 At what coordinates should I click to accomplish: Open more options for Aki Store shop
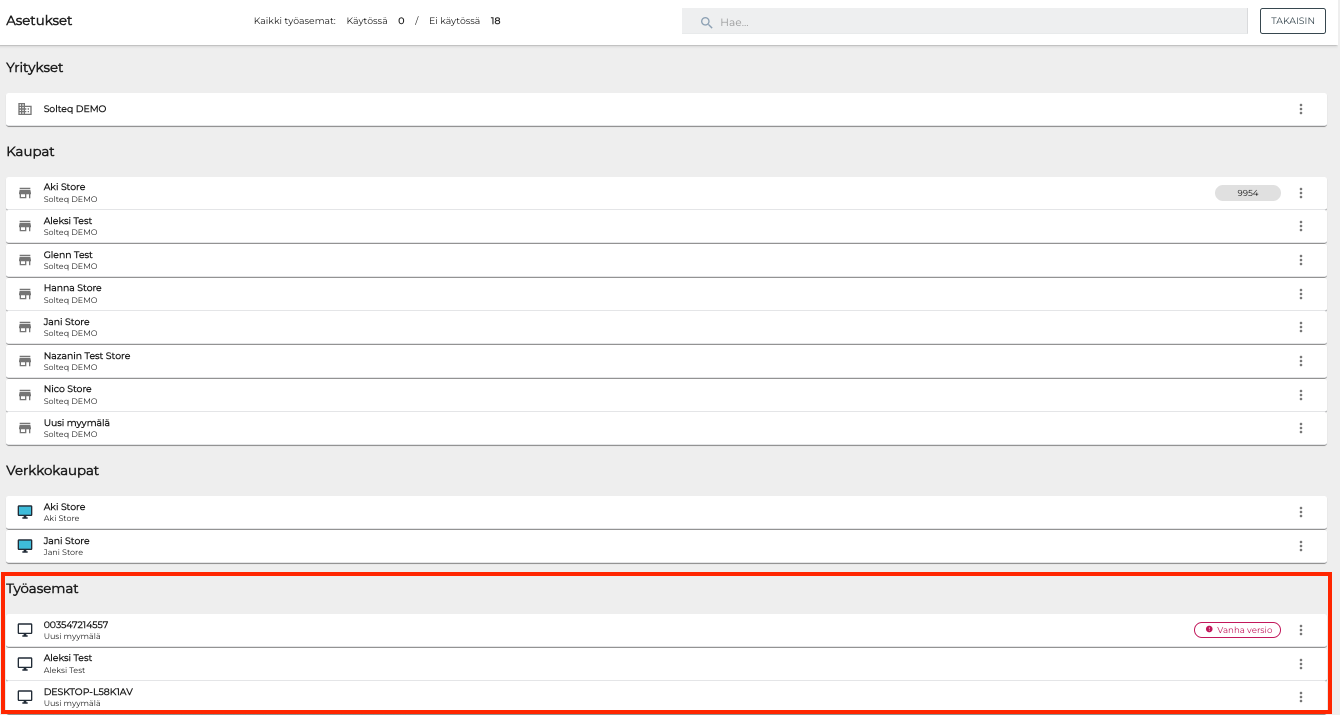coord(1300,193)
